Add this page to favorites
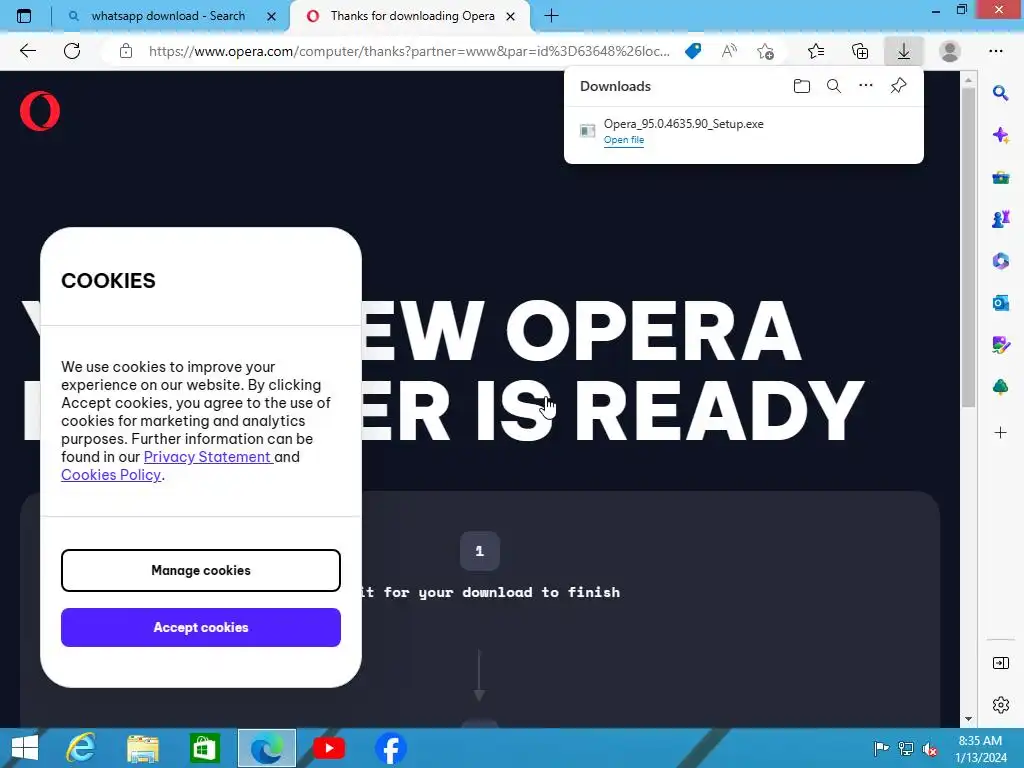The height and width of the screenshot is (768, 1024). coord(765,51)
